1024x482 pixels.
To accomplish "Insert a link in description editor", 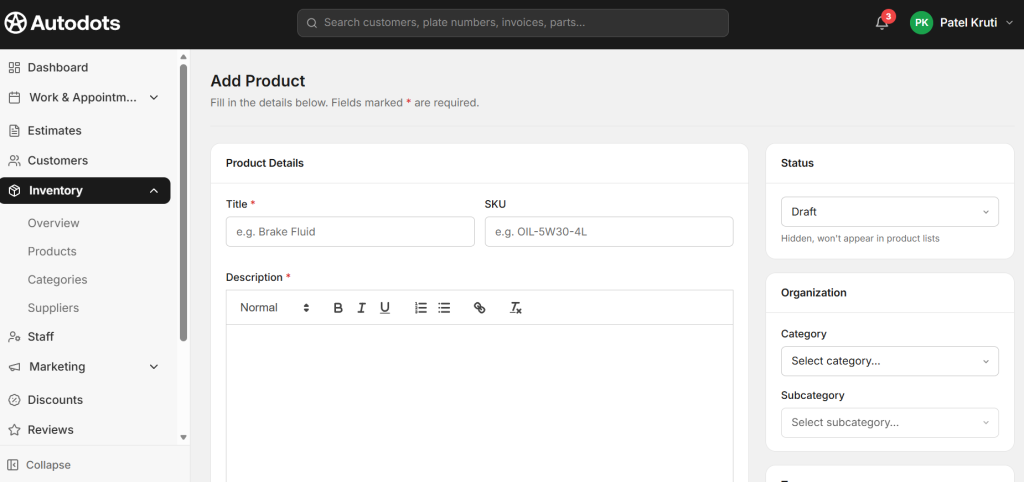I will [x=479, y=308].
